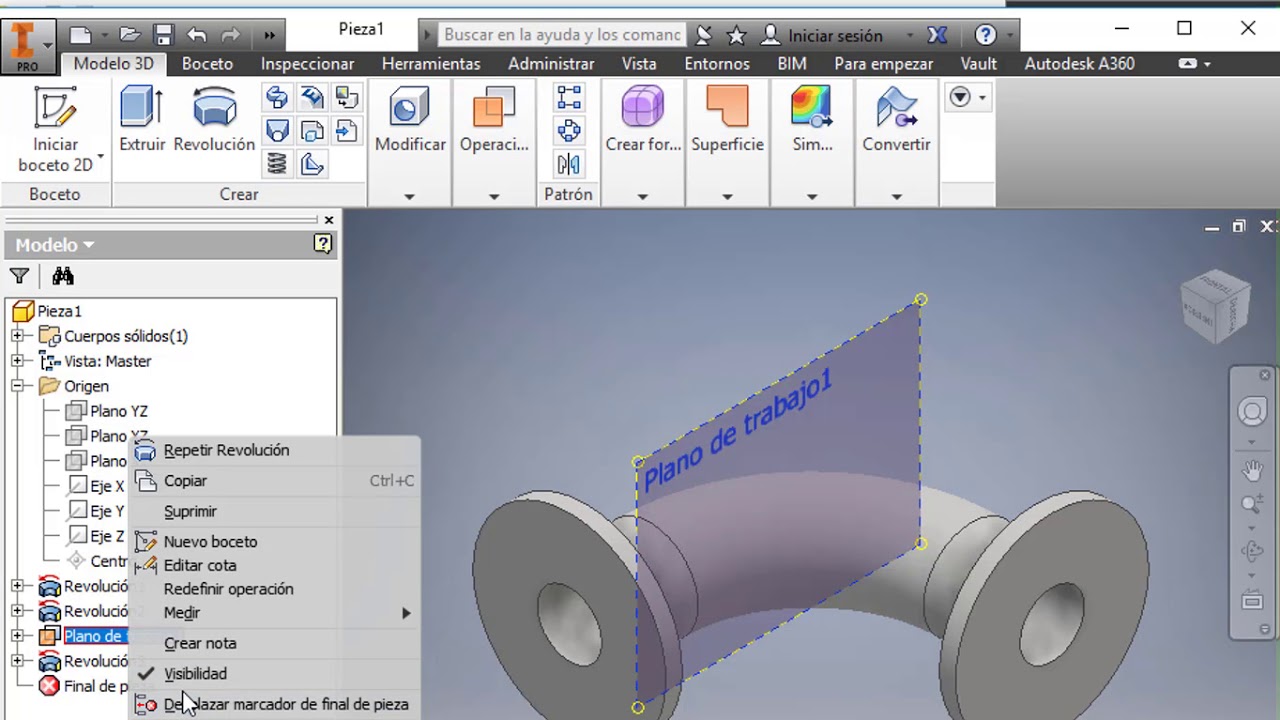Click the Crear forma libre icon
This screenshot has width=1280, height=720.
coord(643,107)
